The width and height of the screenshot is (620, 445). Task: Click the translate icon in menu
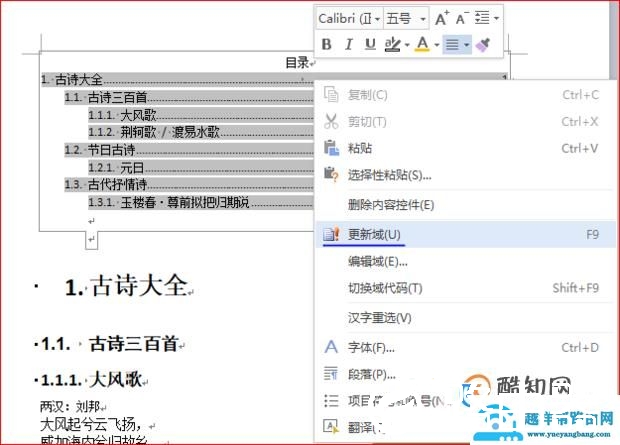point(331,427)
